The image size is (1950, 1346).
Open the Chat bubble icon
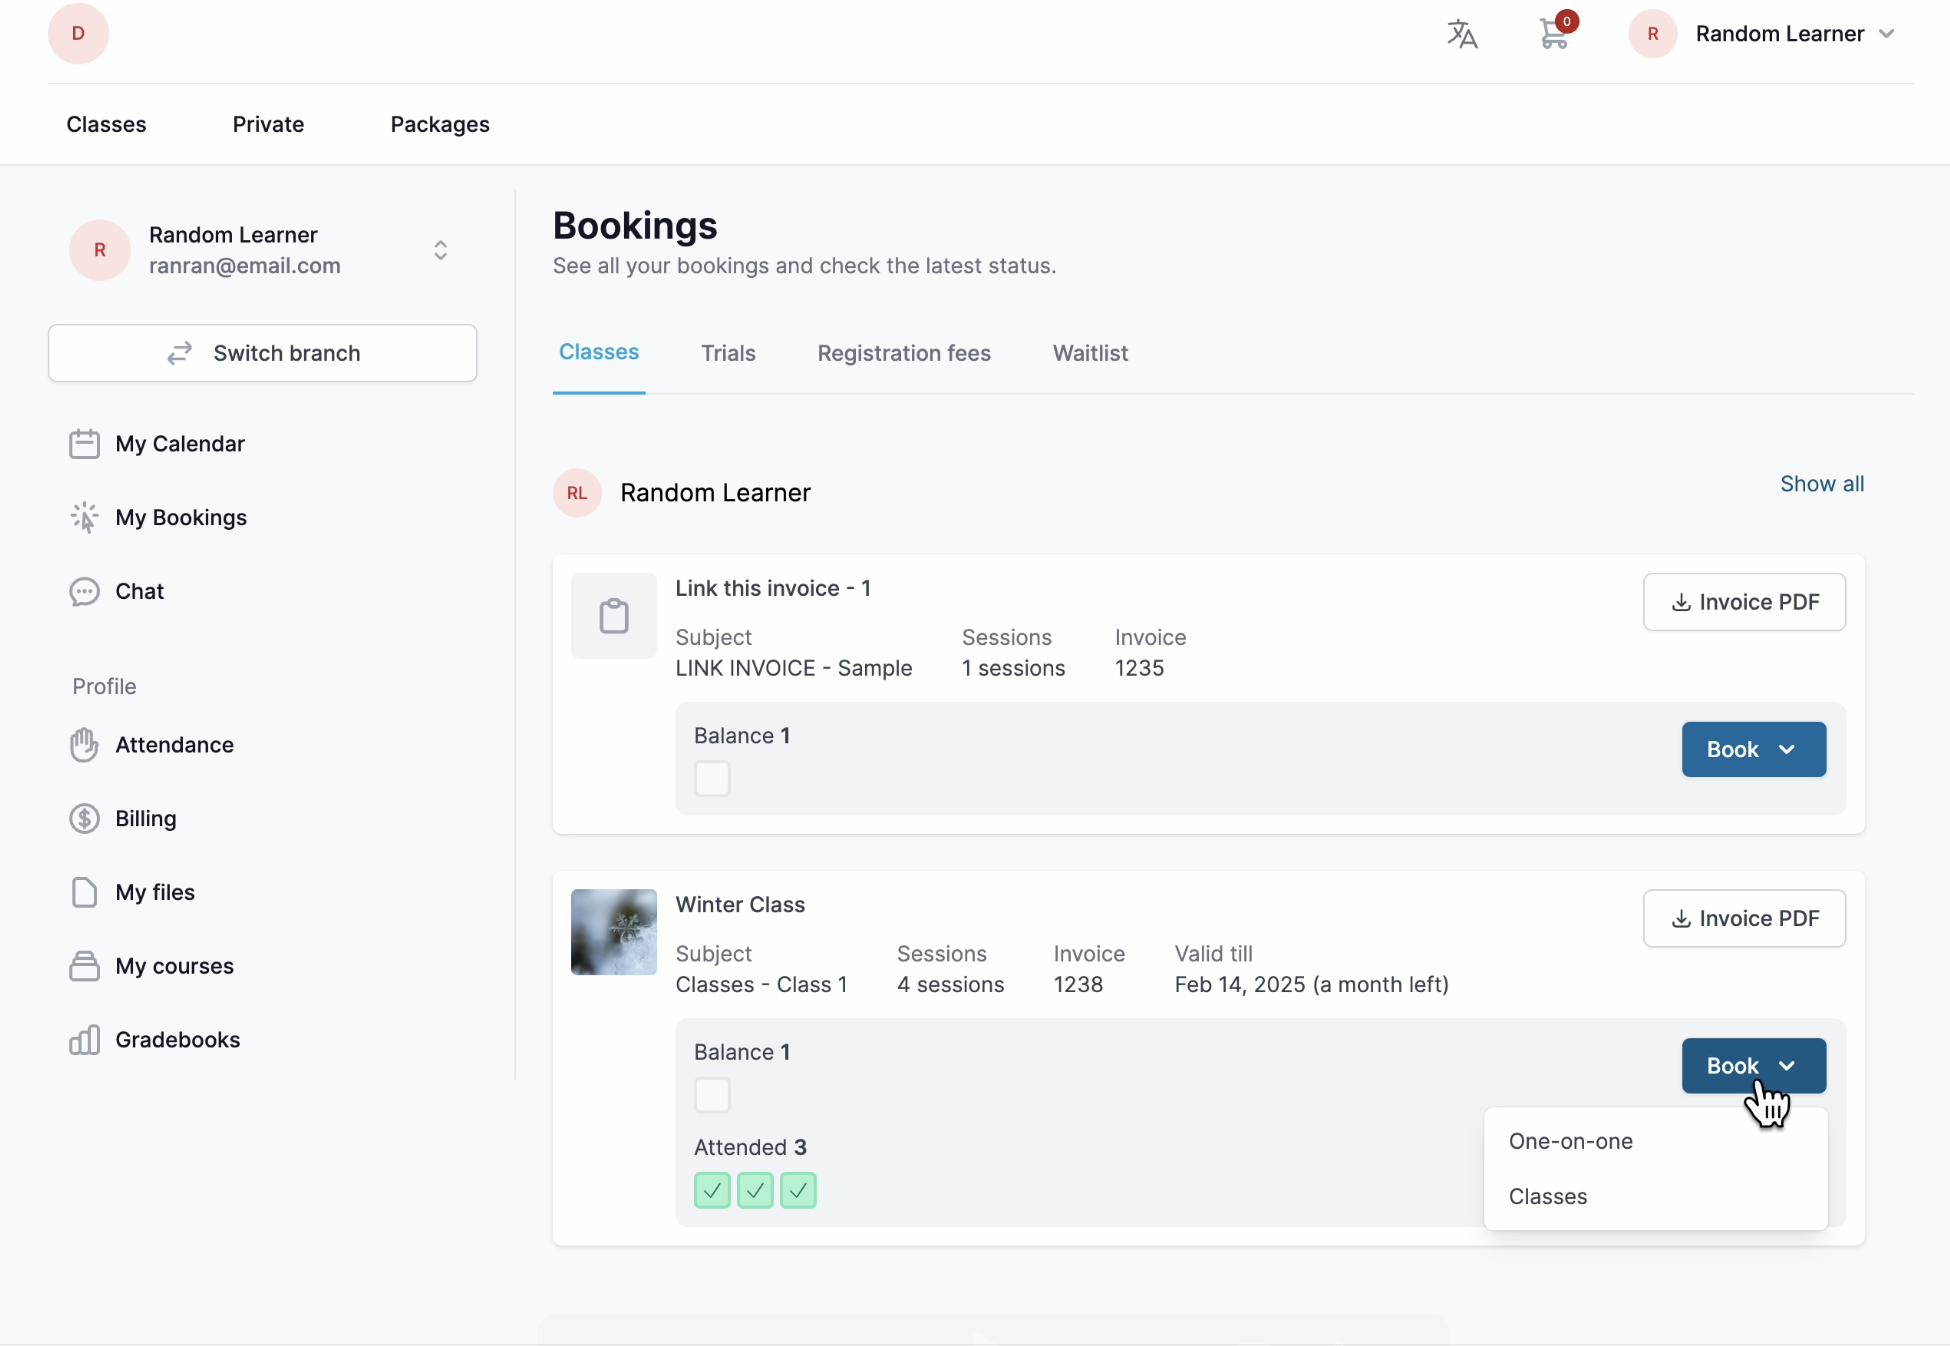point(84,592)
